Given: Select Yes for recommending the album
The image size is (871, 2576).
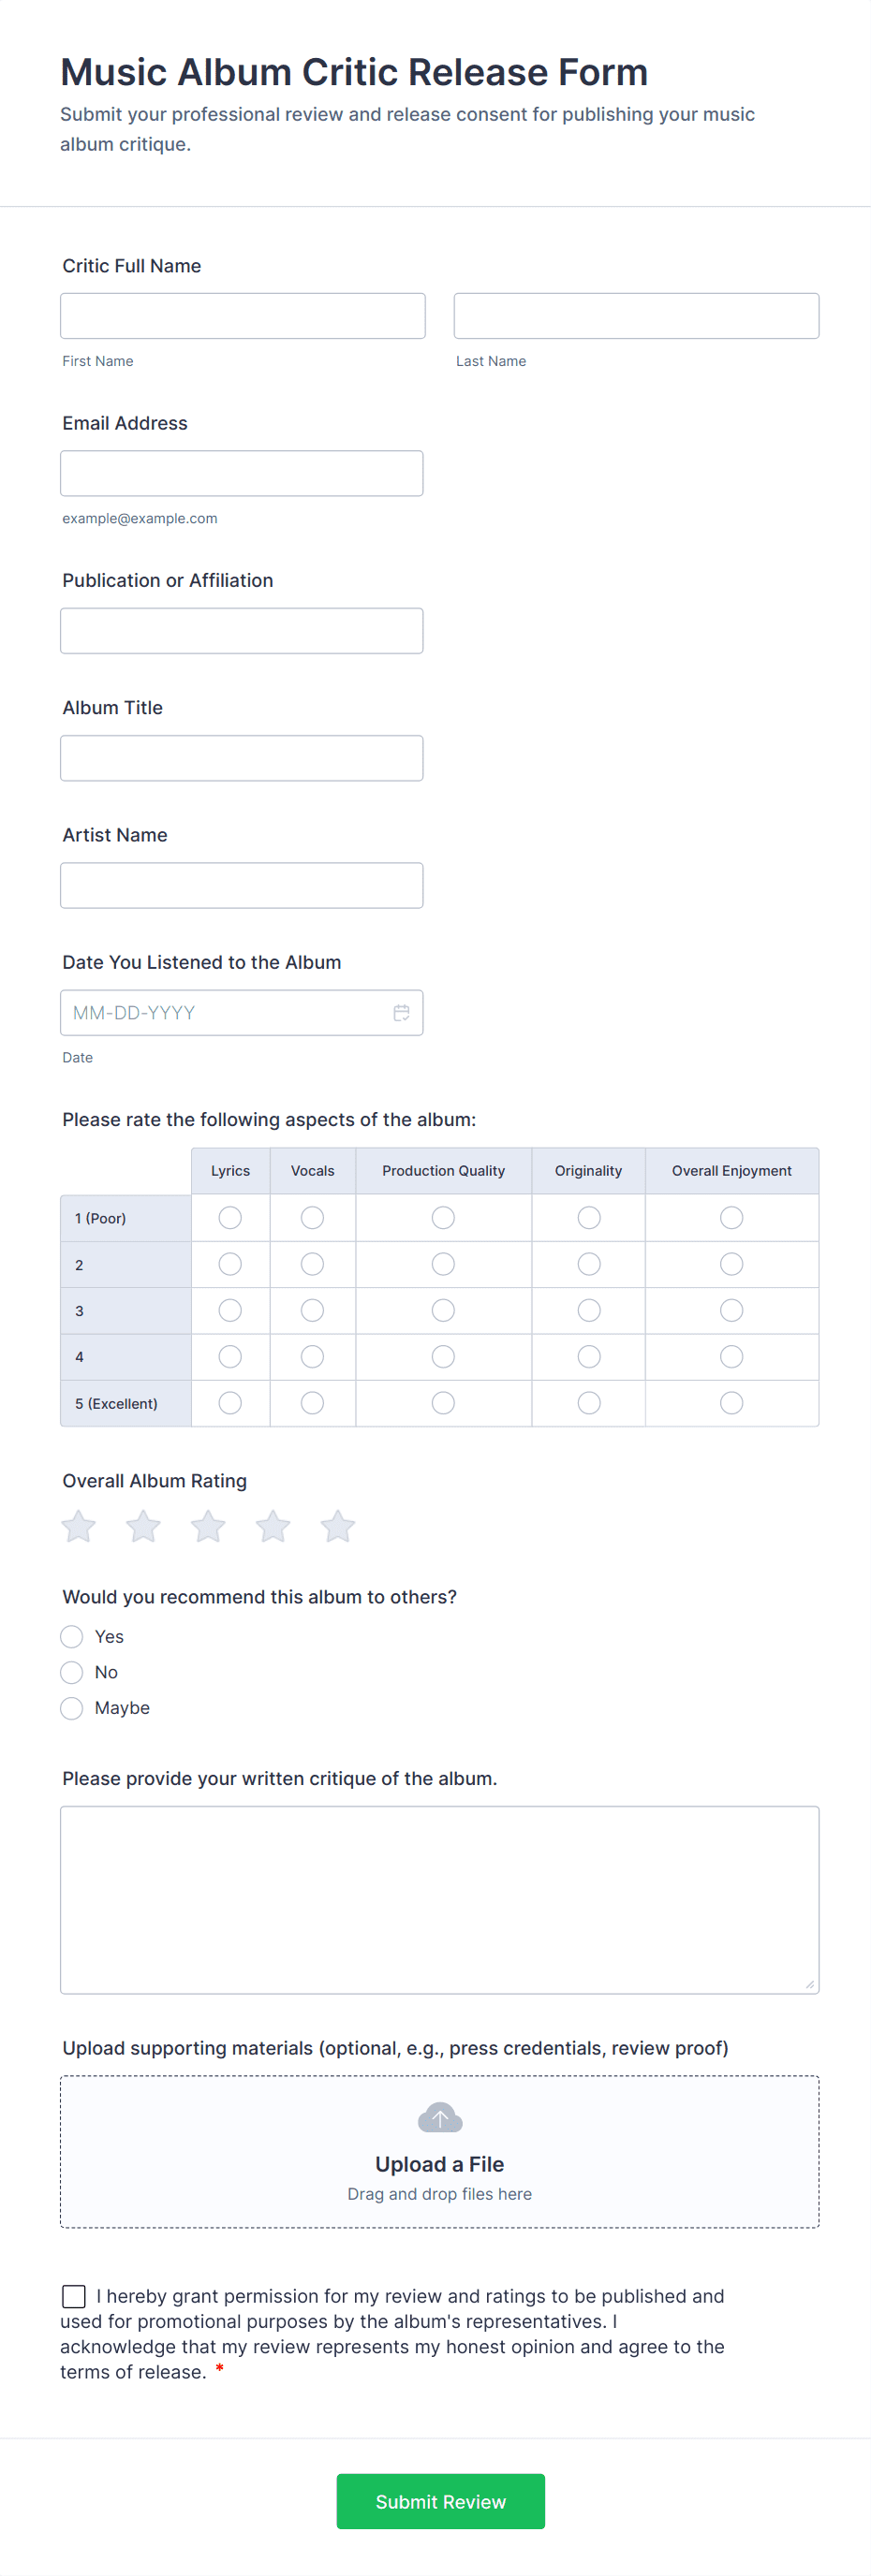Looking at the screenshot, I should [x=72, y=1636].
